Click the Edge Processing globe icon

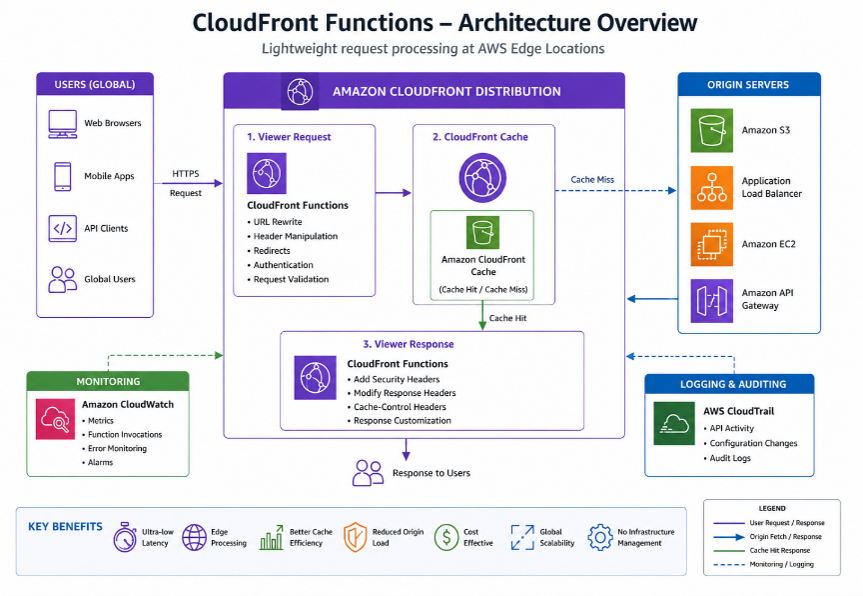tap(194, 538)
